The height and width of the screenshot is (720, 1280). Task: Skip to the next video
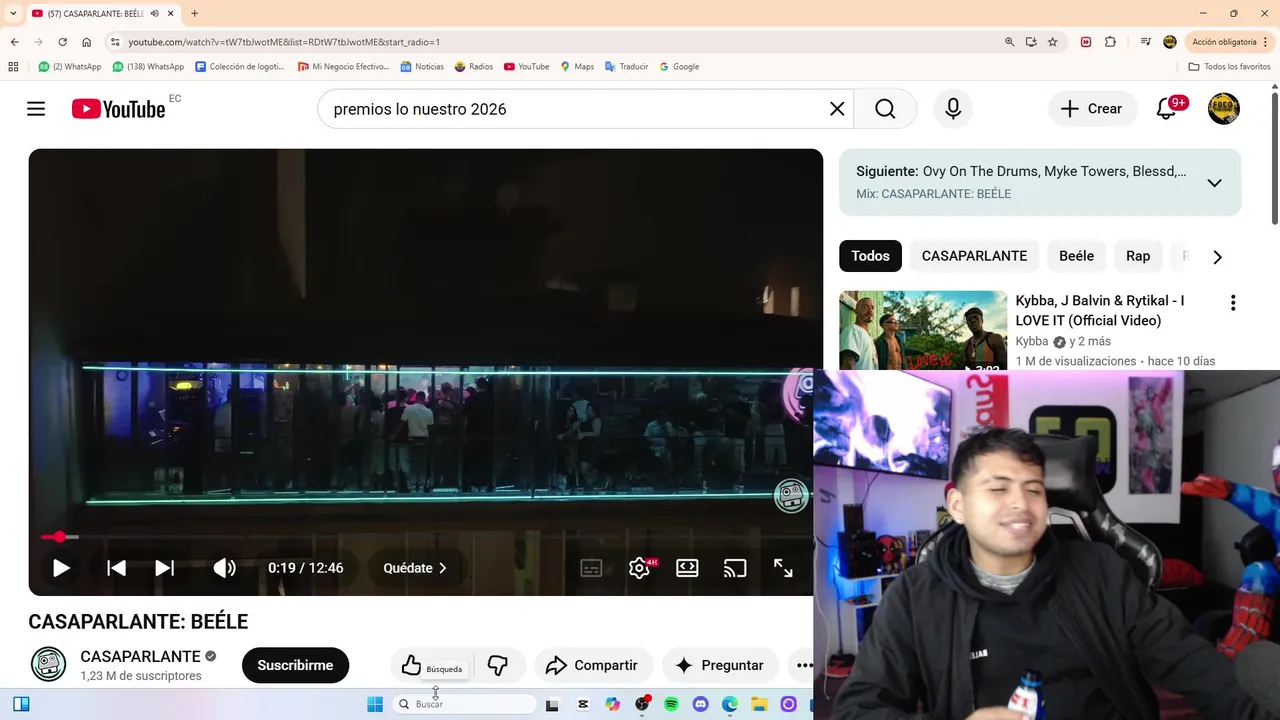pyautogui.click(x=165, y=568)
